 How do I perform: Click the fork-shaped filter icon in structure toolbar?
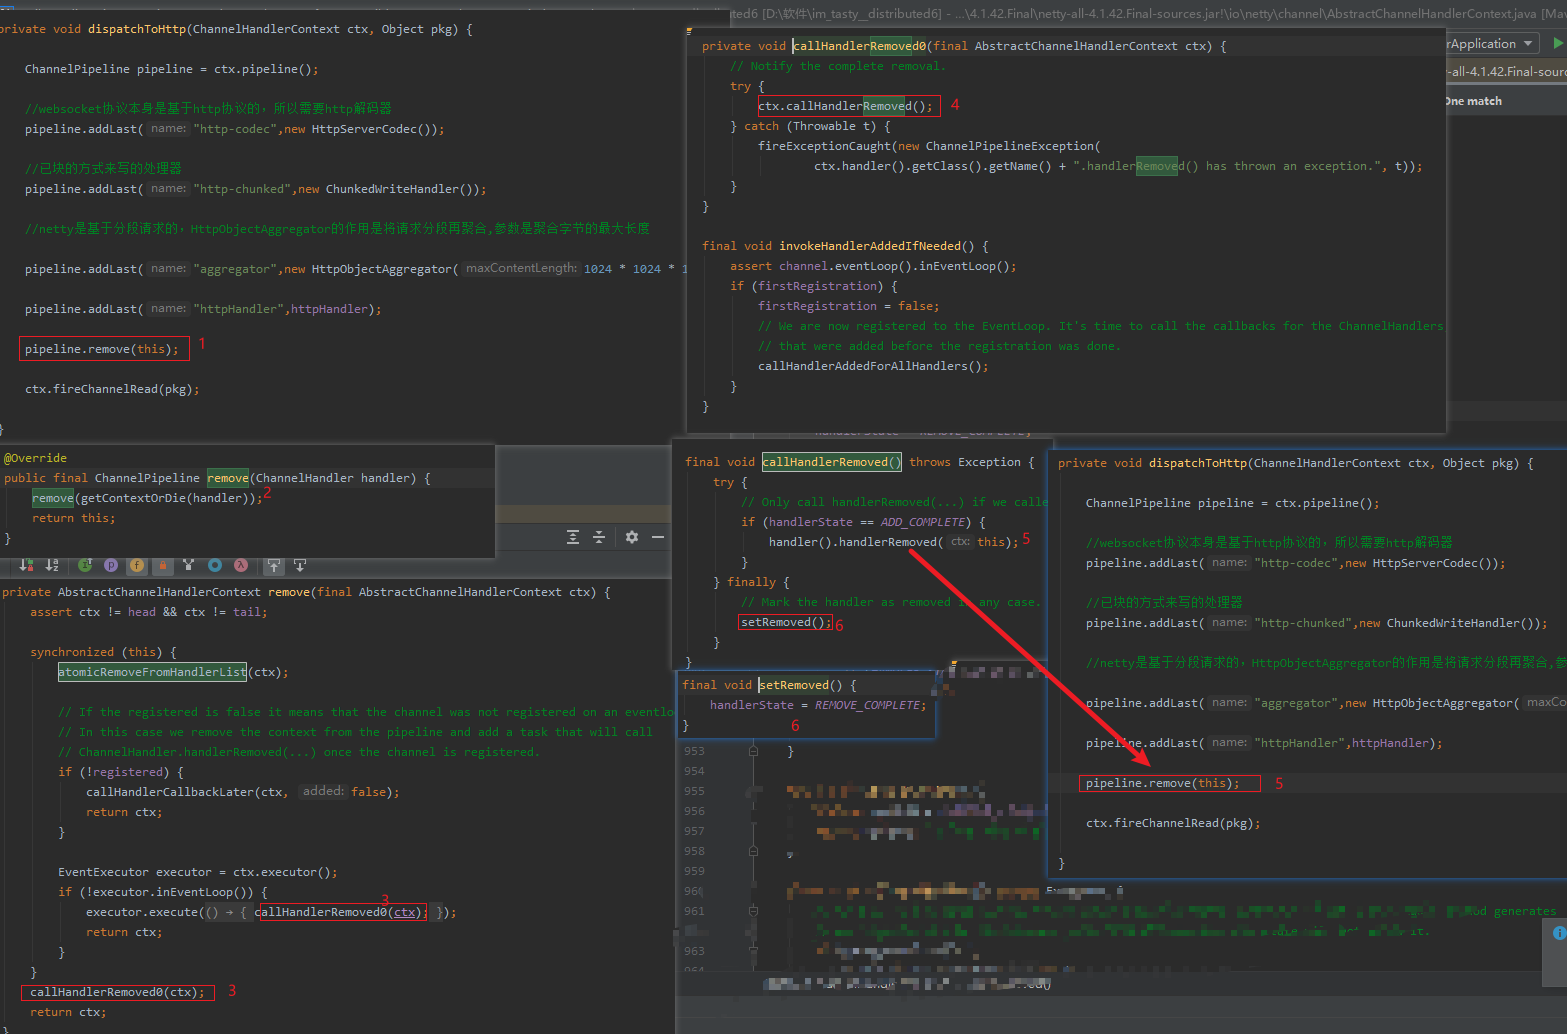pos(188,565)
